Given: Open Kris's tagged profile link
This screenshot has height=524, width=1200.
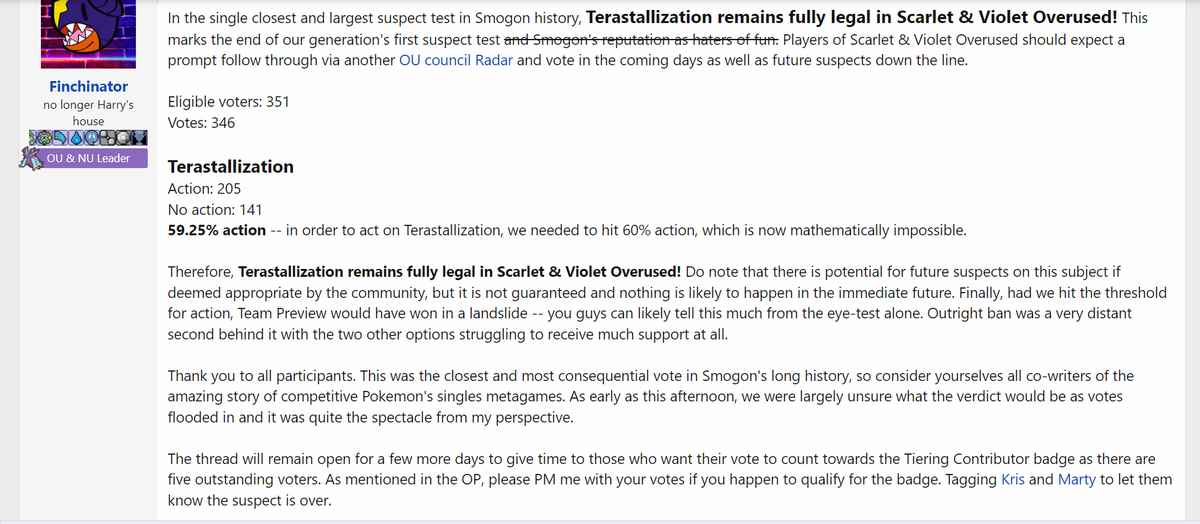Looking at the screenshot, I should point(1013,479).
